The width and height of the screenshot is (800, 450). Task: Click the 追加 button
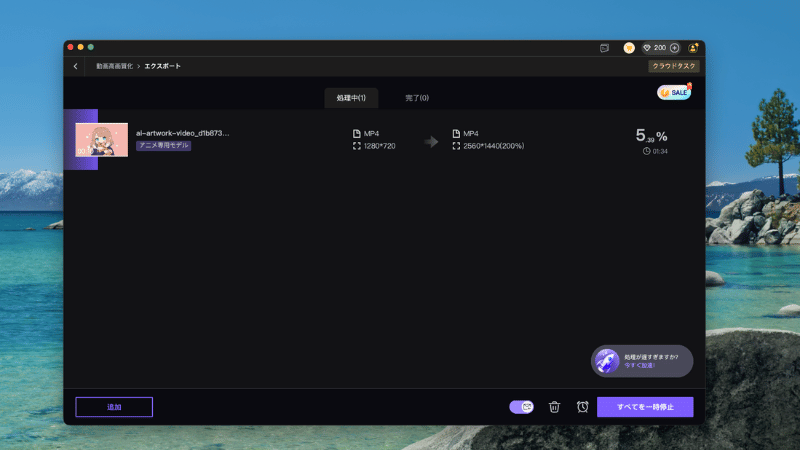(x=114, y=407)
